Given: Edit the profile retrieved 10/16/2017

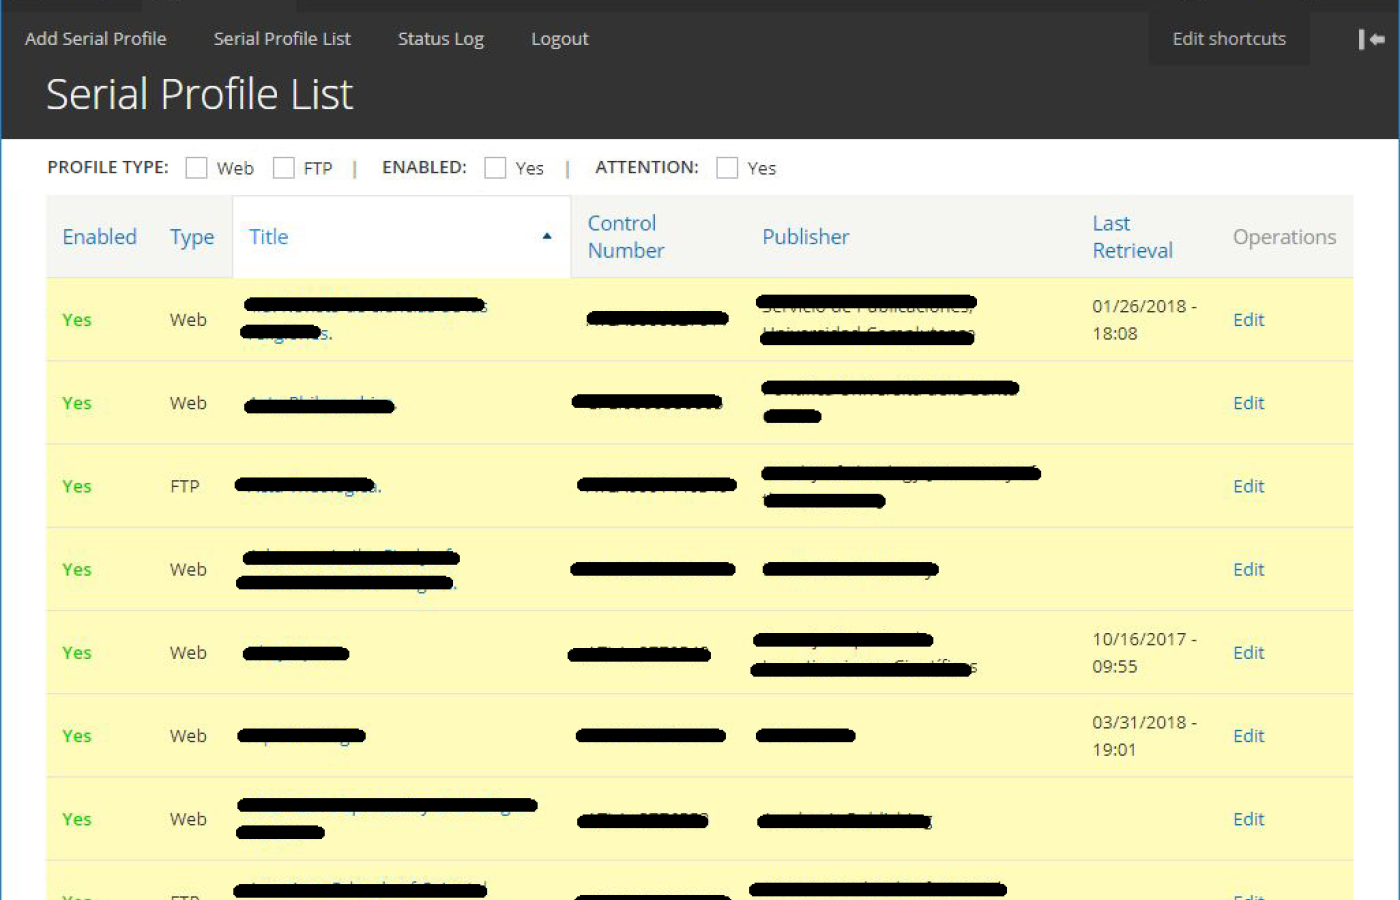Looking at the screenshot, I should point(1248,653).
